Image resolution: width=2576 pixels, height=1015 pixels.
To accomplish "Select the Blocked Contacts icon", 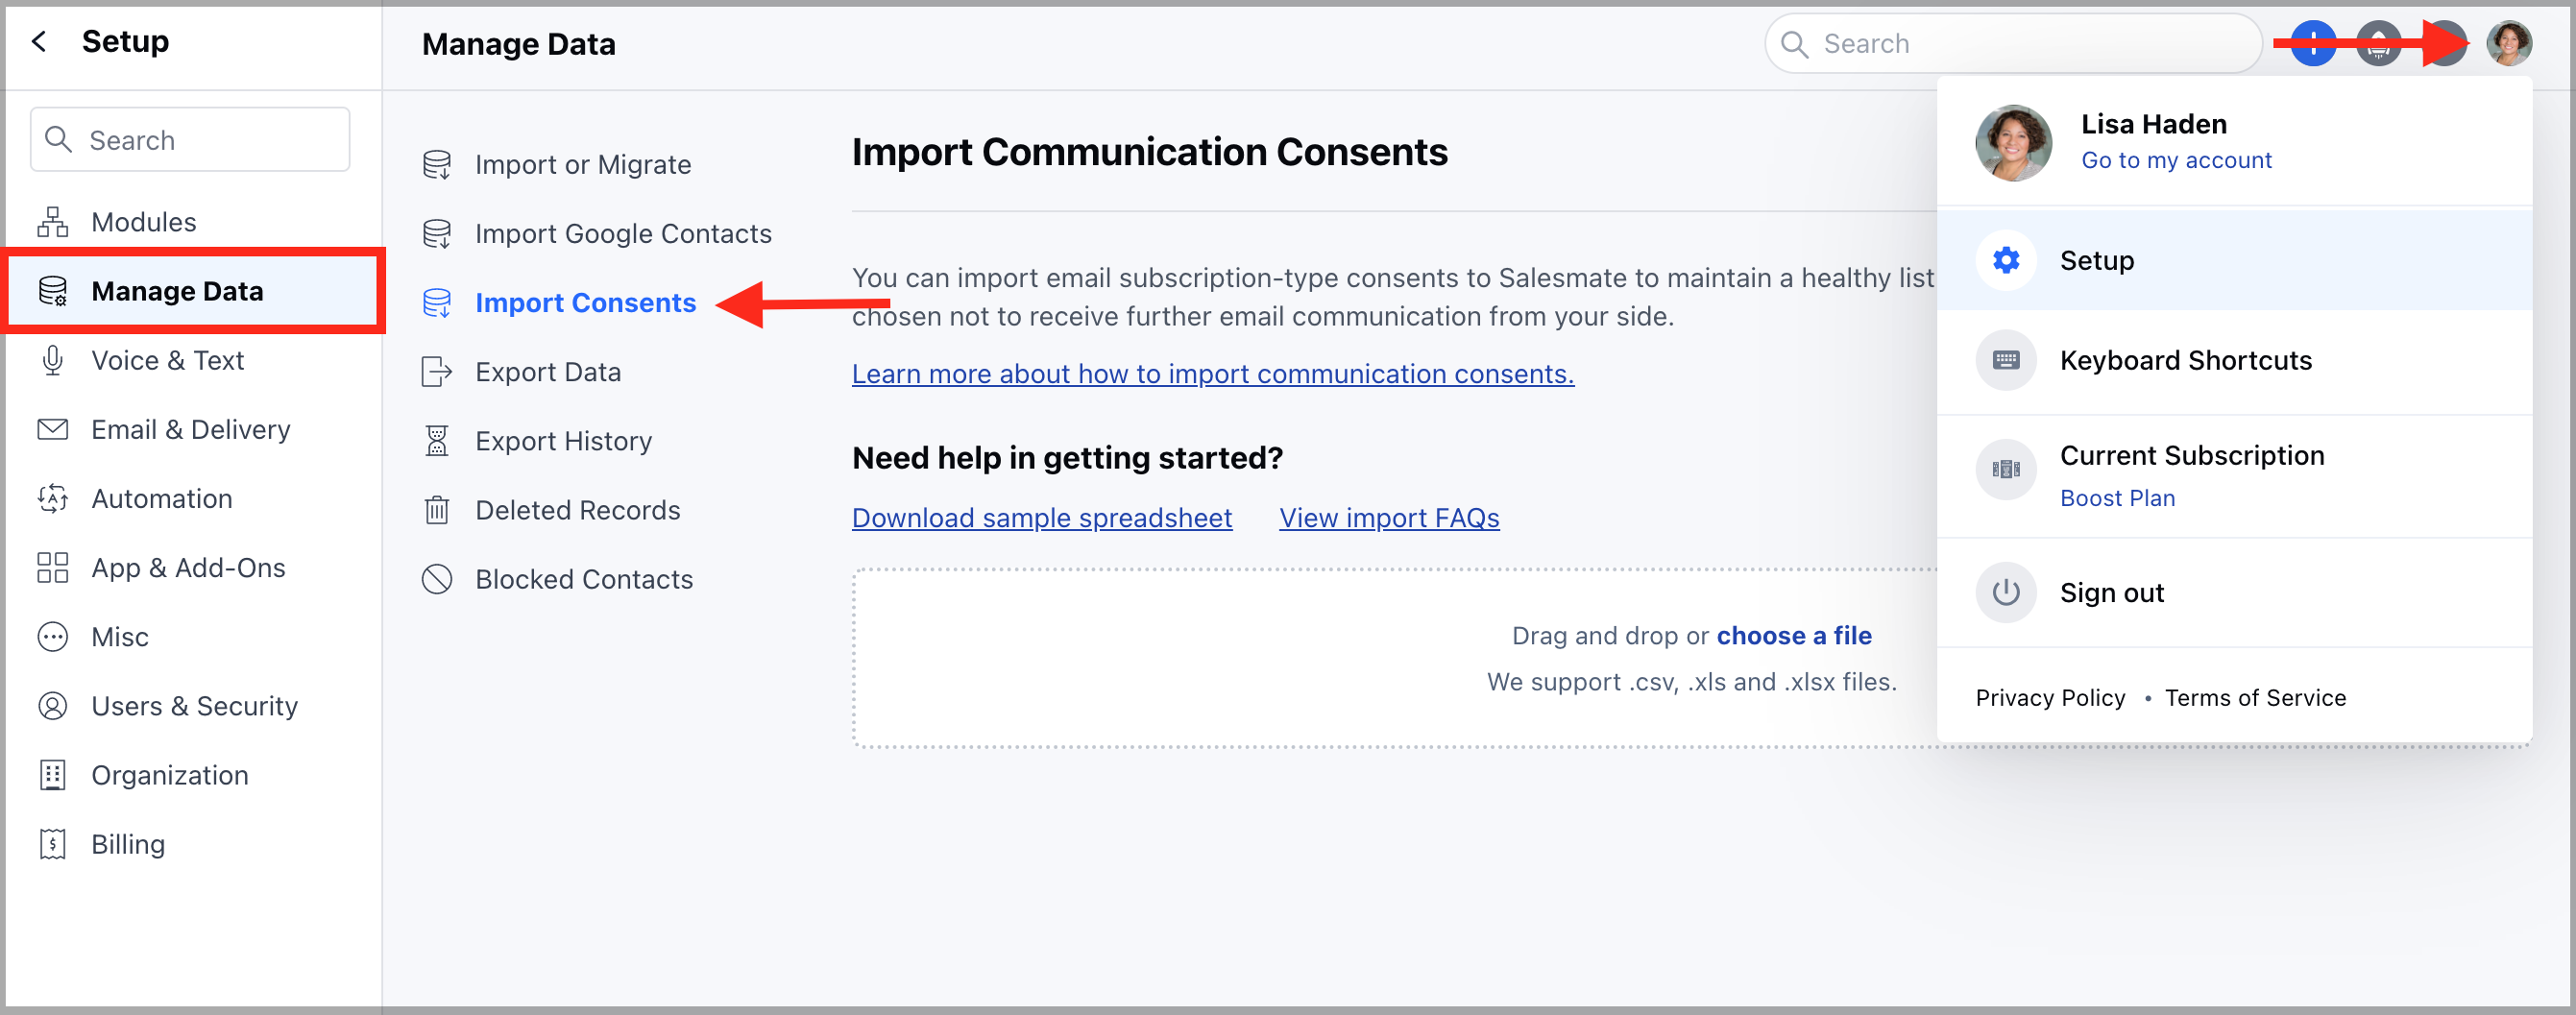I will click(437, 578).
